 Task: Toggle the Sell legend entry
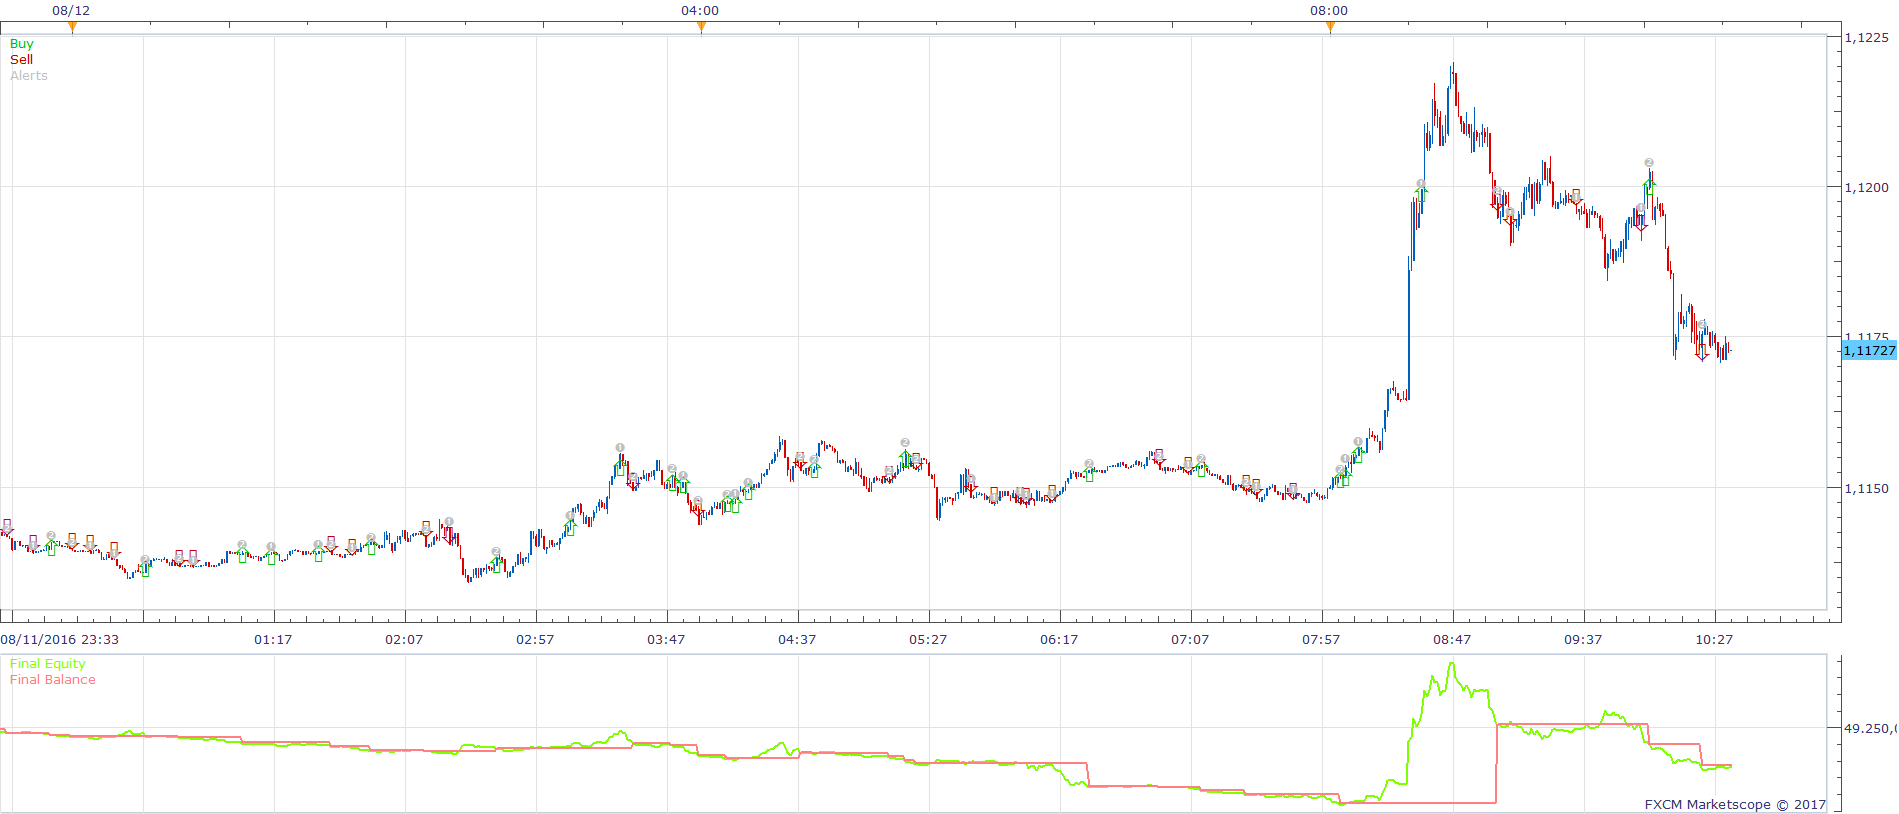click(22, 59)
